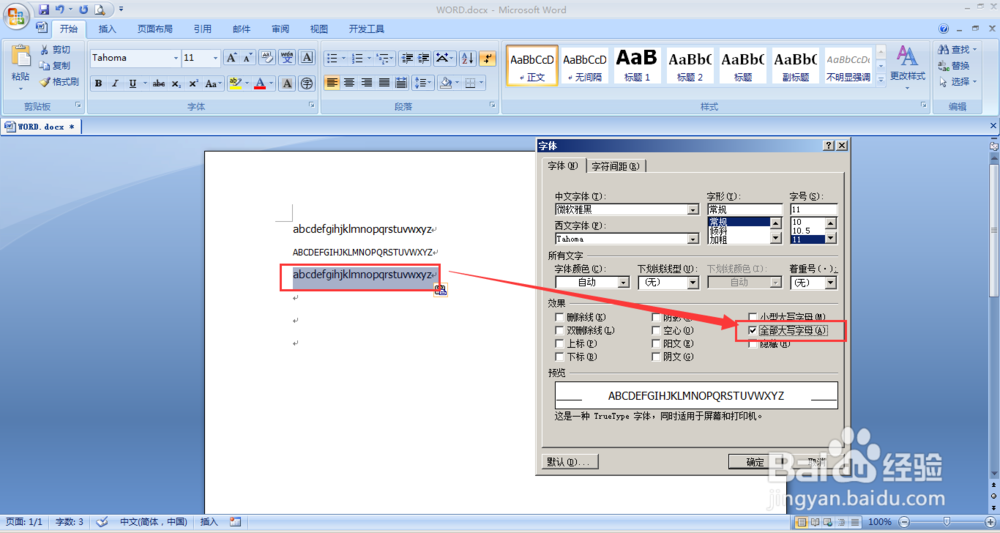Click the Office button logo
1000x533 pixels.
[x=16, y=16]
